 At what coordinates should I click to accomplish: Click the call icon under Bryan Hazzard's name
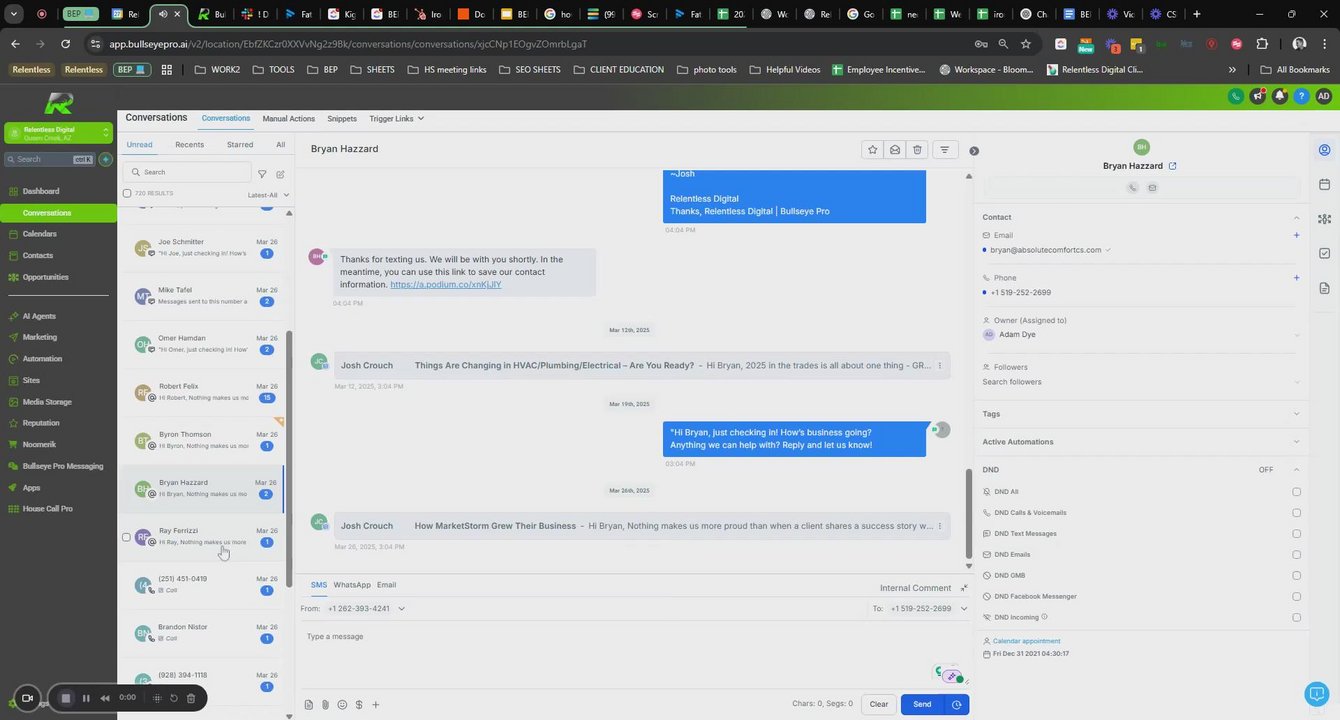[1133, 188]
